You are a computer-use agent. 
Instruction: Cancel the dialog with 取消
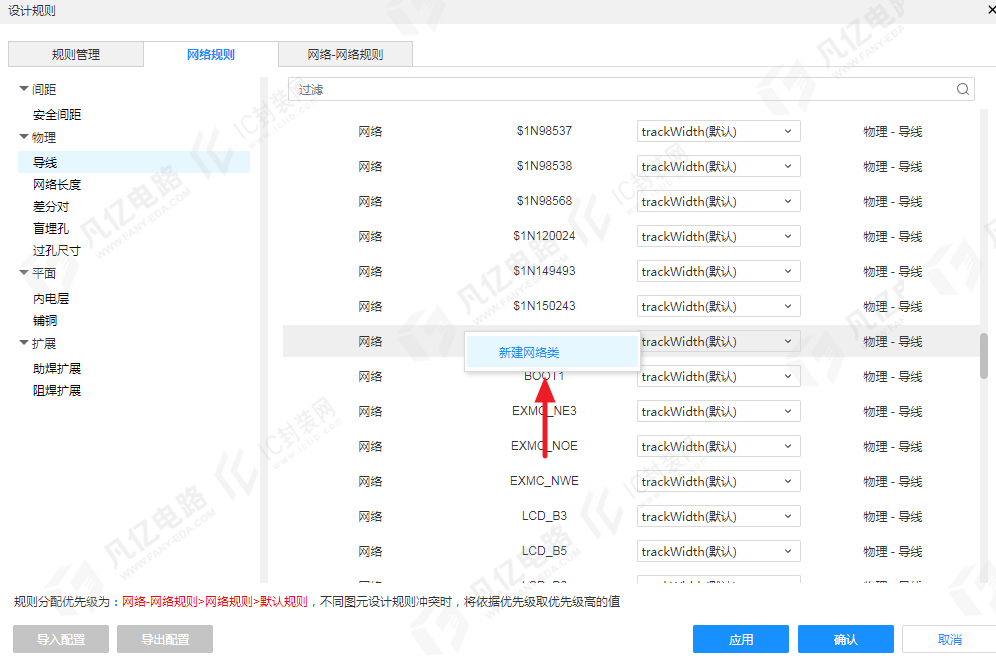(950, 639)
